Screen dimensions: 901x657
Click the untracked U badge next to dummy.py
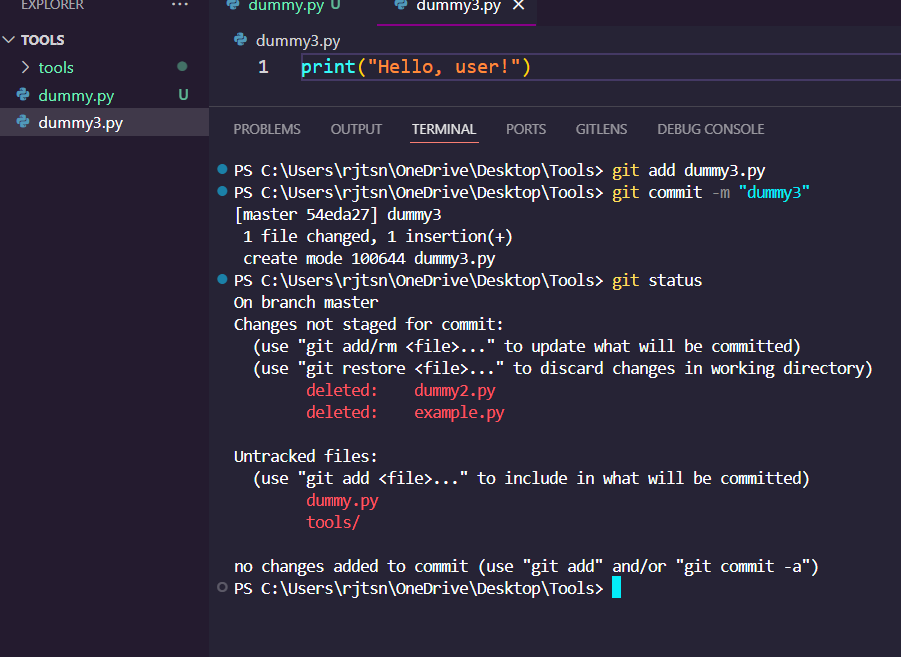coord(183,96)
